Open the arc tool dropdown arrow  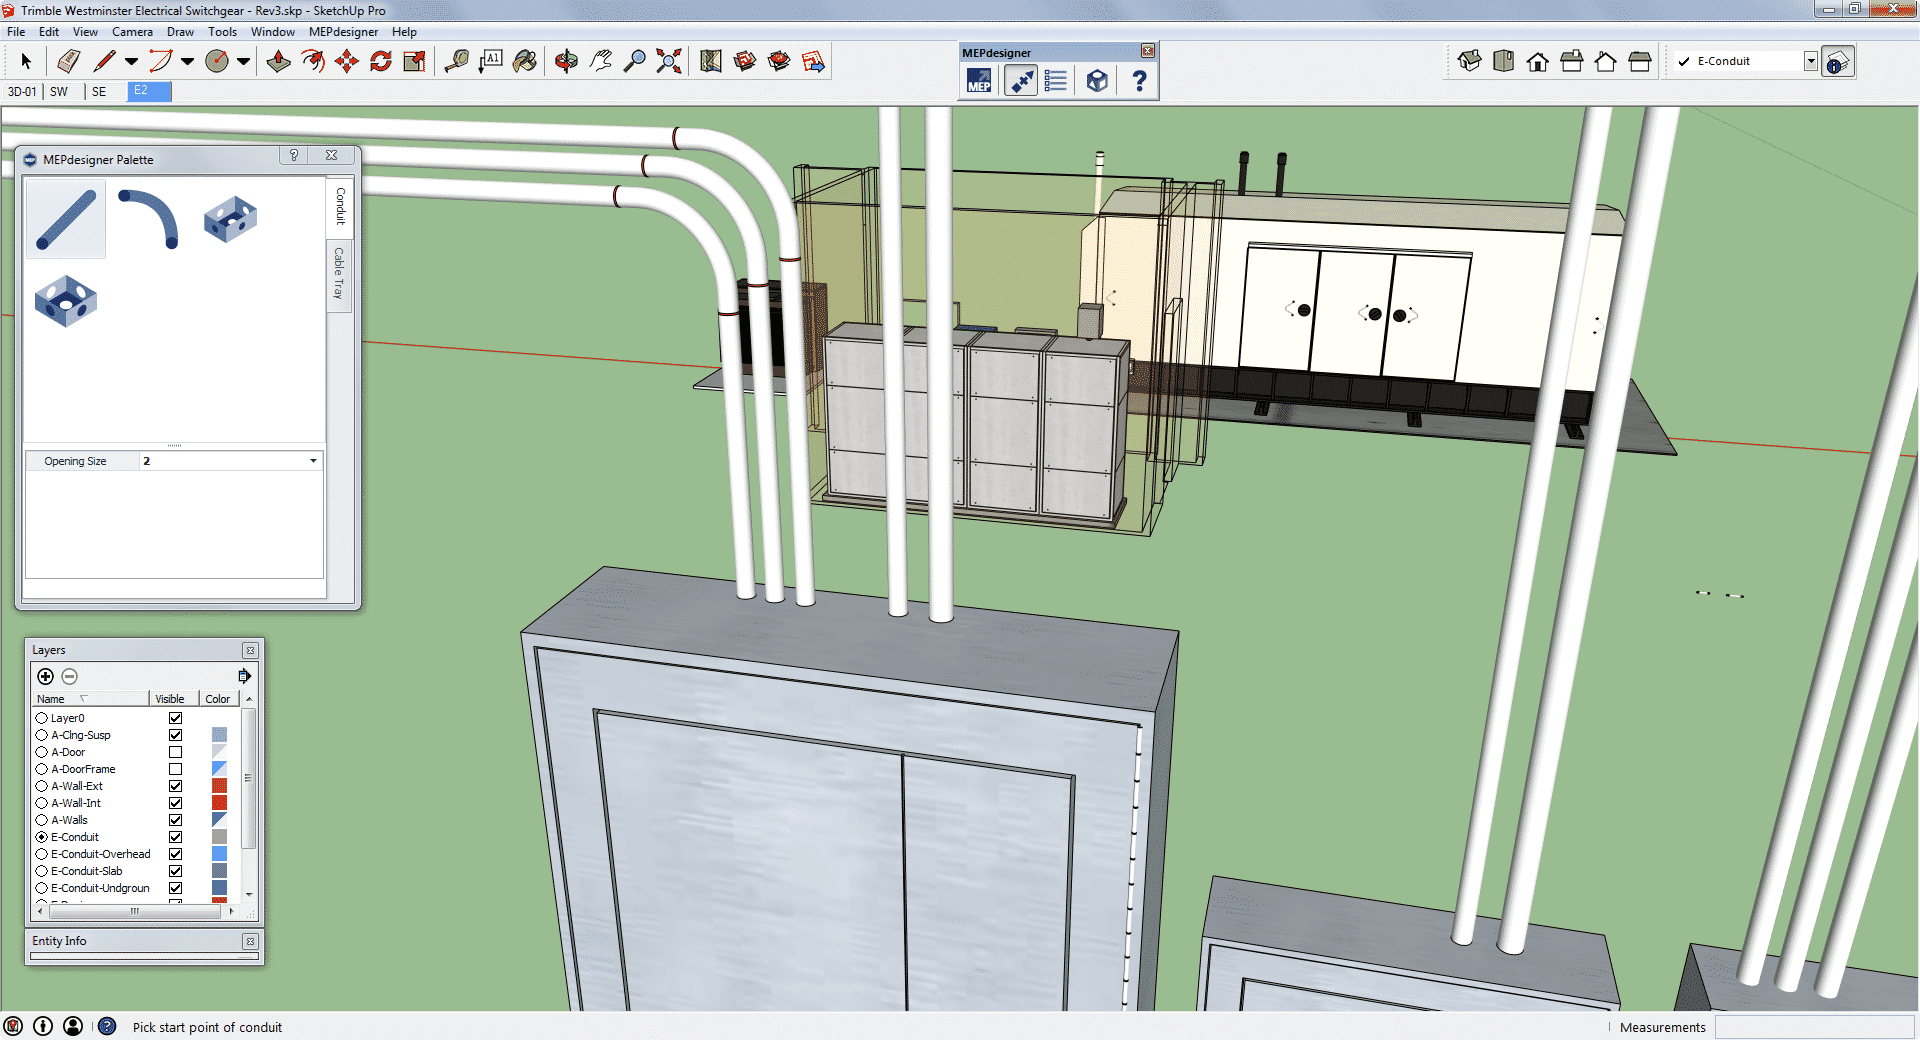pyautogui.click(x=187, y=62)
